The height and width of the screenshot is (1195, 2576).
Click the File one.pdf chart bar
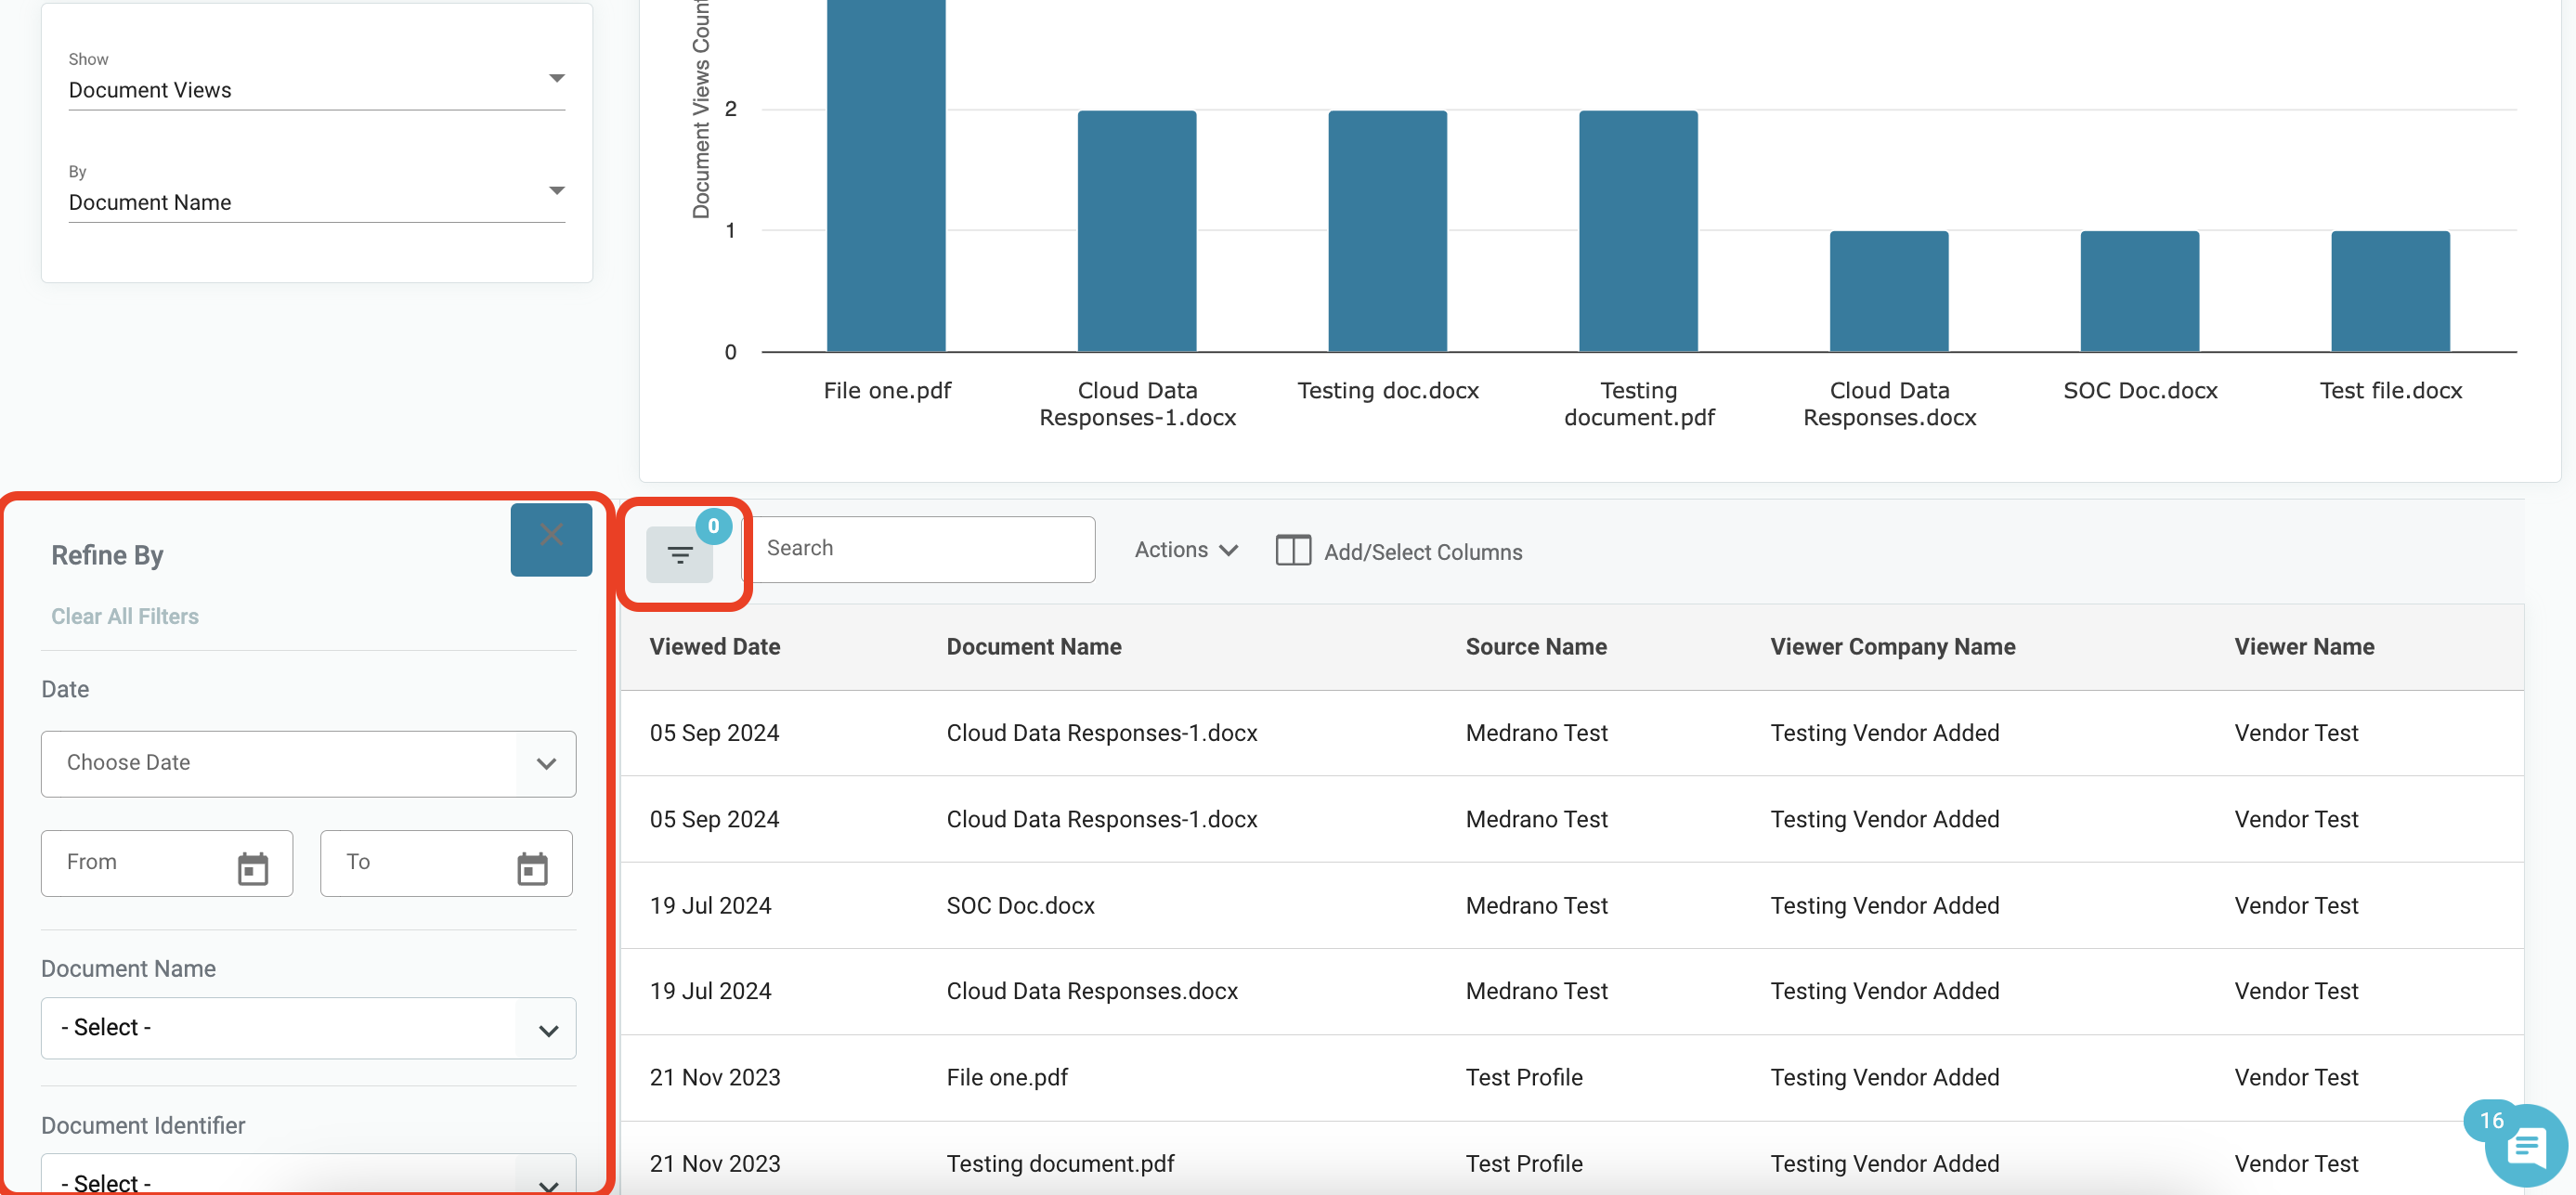click(x=886, y=176)
